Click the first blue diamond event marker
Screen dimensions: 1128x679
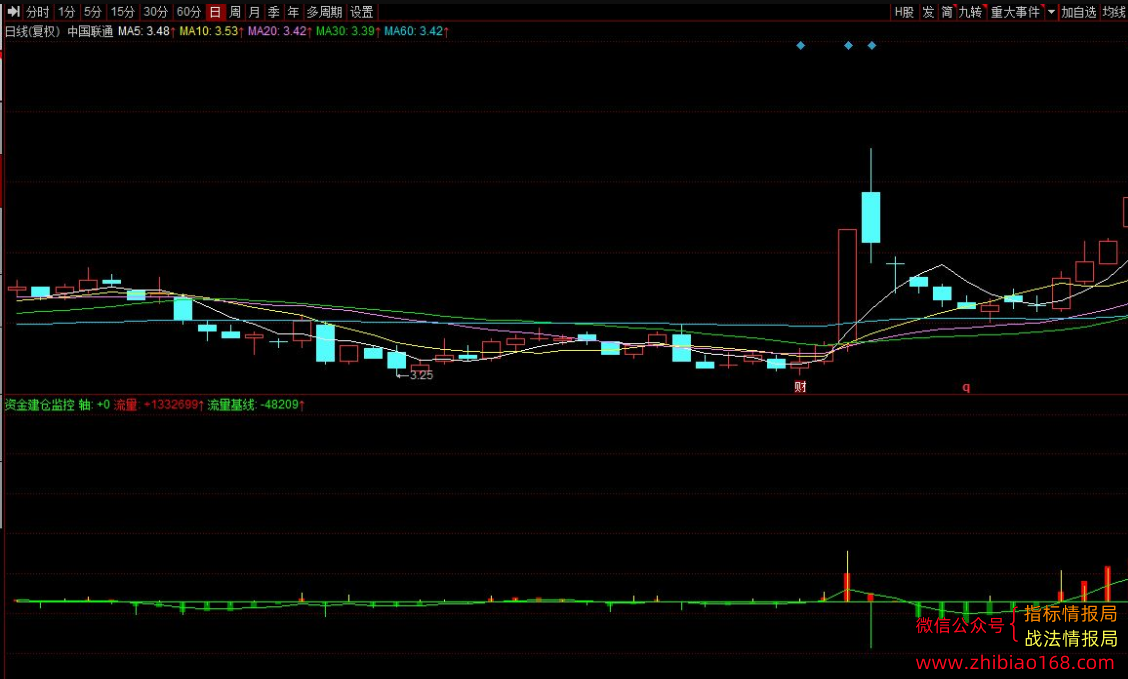coord(801,45)
